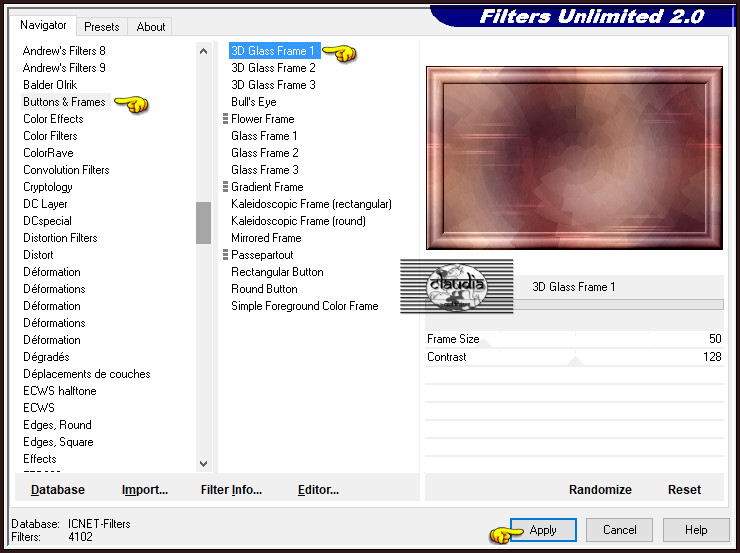740x553 pixels.
Task: Click the icon beside Flower Frame
Action: click(x=225, y=119)
